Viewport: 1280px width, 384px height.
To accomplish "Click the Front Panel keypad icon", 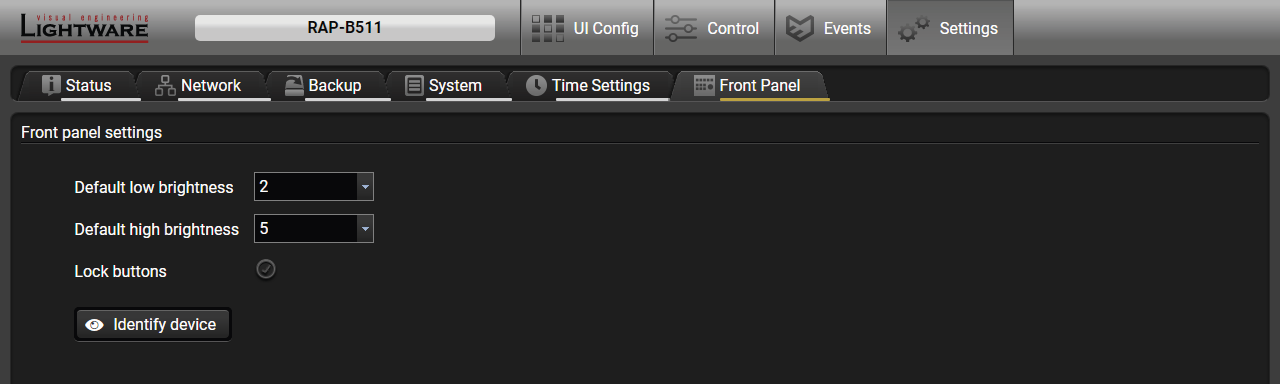I will click(x=704, y=86).
